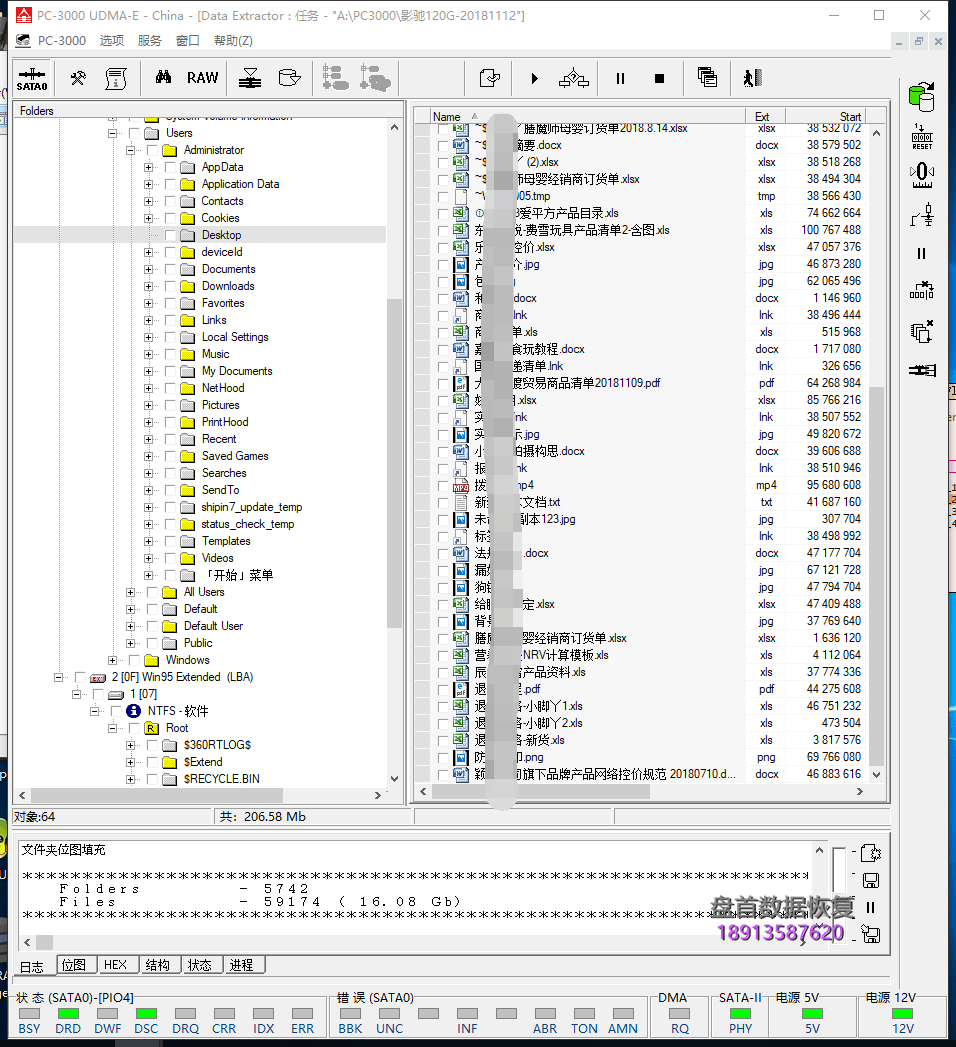
Task: Click the task copy windows icon
Action: tap(707, 78)
